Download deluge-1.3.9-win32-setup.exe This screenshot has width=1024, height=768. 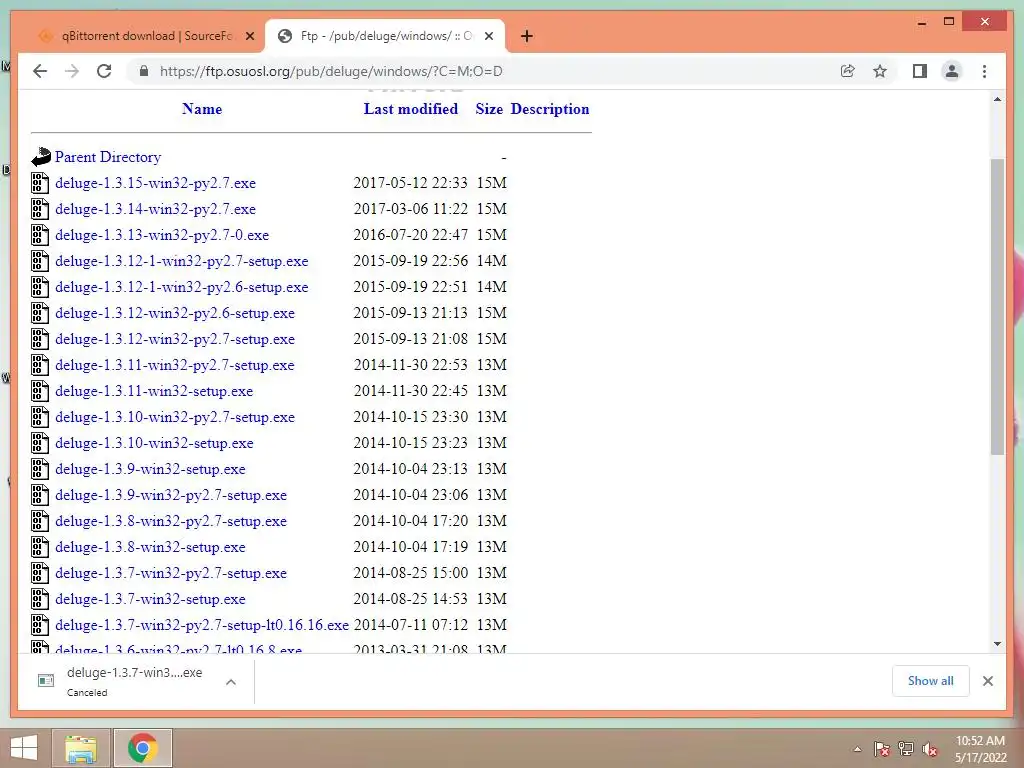tap(150, 469)
